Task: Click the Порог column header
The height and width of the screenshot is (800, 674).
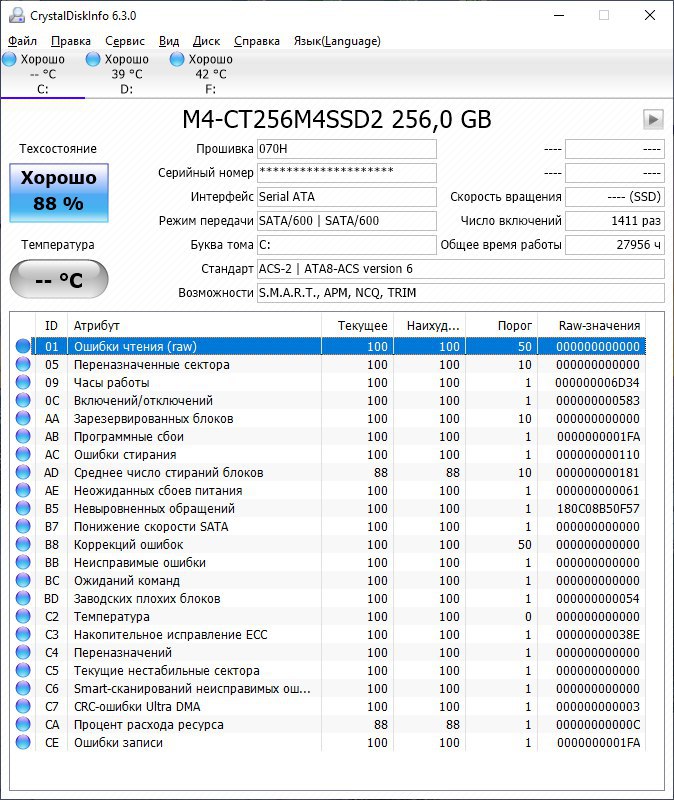Action: [502, 326]
